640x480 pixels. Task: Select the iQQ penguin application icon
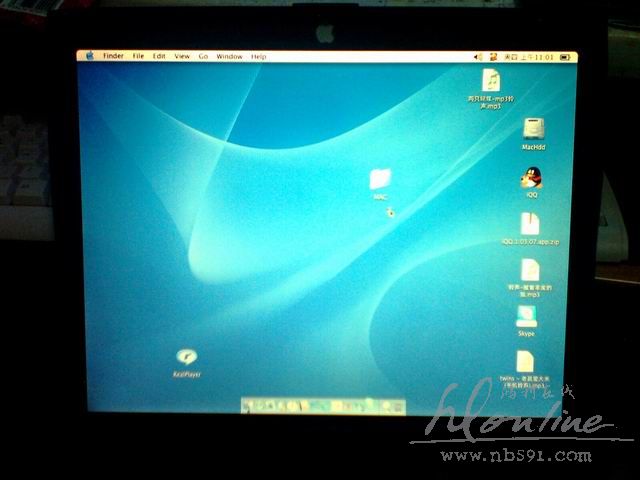pos(531,178)
